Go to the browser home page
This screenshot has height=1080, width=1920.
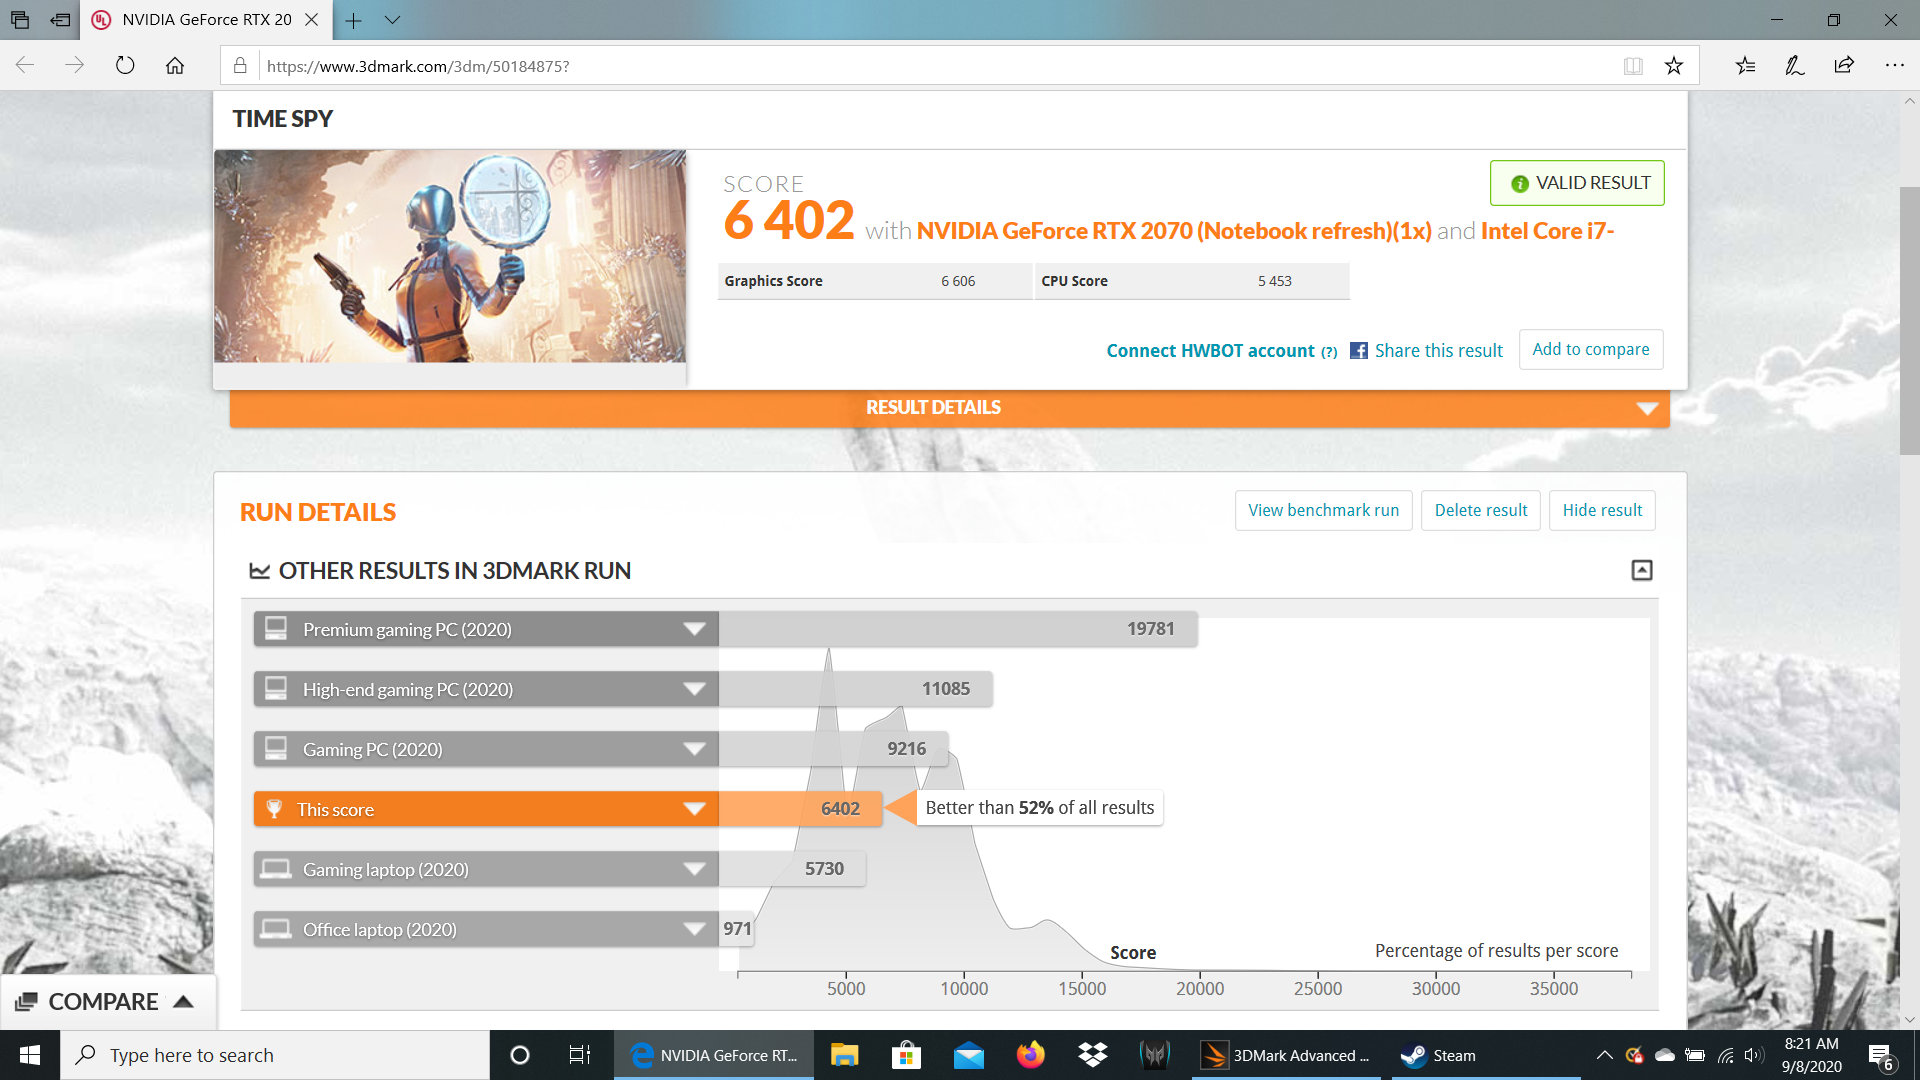click(x=175, y=66)
